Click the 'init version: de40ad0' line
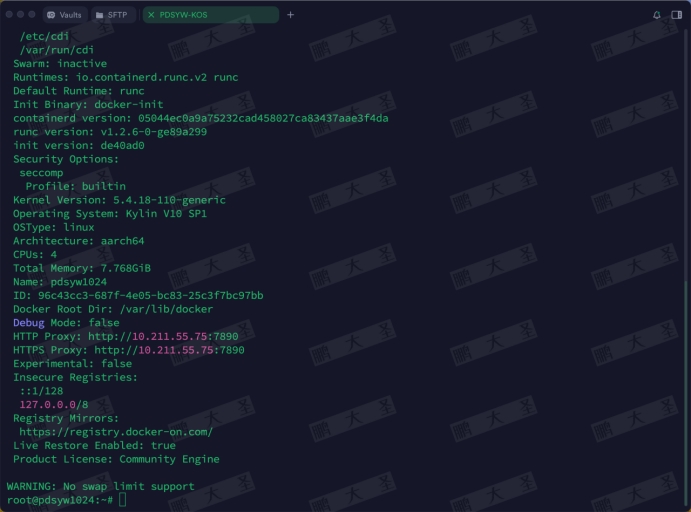Viewport: 691px width, 512px height. tap(79, 145)
